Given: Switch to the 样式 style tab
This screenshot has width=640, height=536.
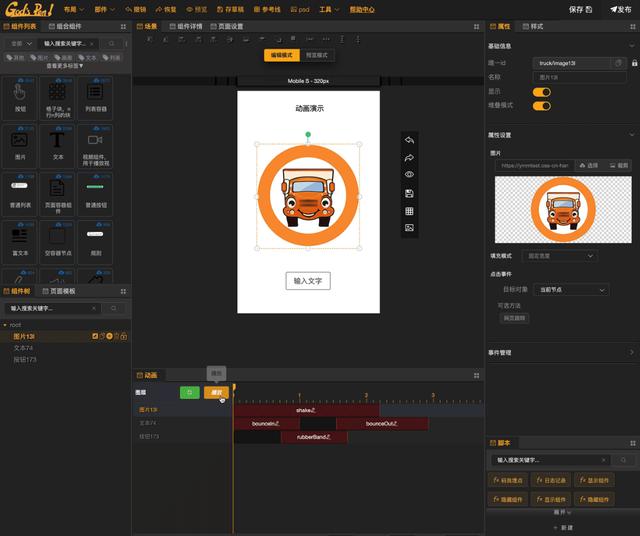Looking at the screenshot, I should click(x=533, y=27).
